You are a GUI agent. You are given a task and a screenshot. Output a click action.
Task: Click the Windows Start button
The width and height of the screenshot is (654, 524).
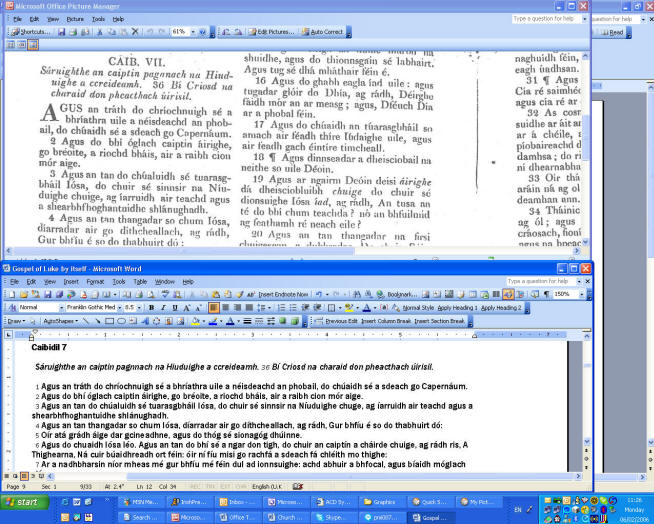[x=25, y=502]
